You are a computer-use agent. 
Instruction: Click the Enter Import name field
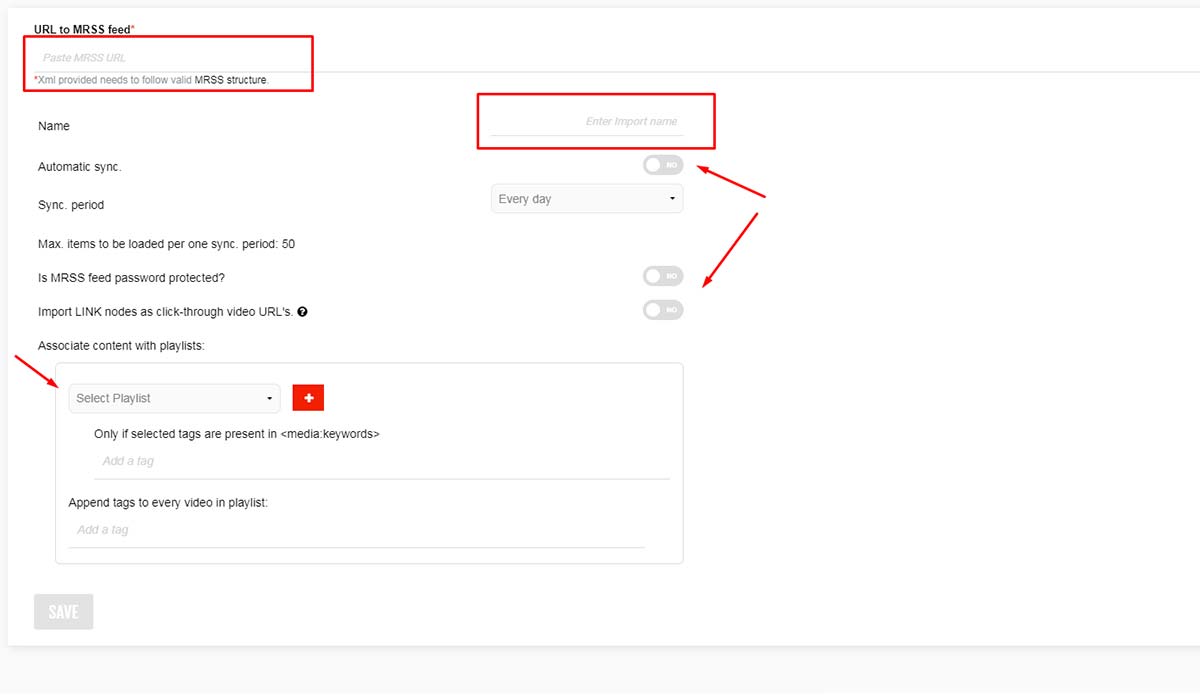pyautogui.click(x=587, y=121)
